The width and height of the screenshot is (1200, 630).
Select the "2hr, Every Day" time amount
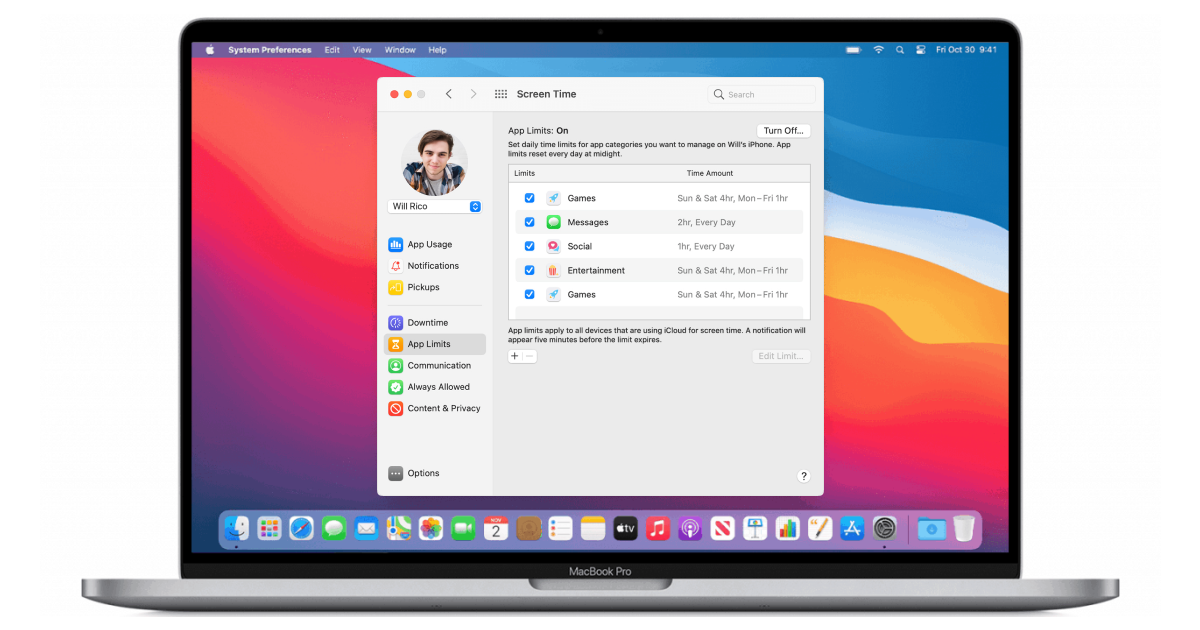coord(706,222)
